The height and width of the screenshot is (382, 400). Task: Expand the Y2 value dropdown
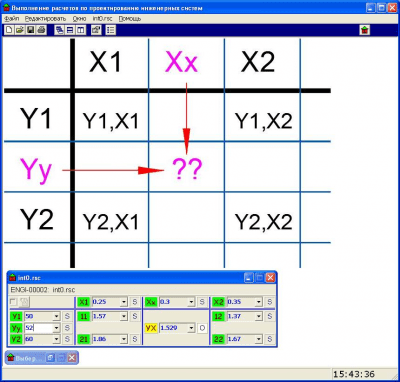click(56, 339)
